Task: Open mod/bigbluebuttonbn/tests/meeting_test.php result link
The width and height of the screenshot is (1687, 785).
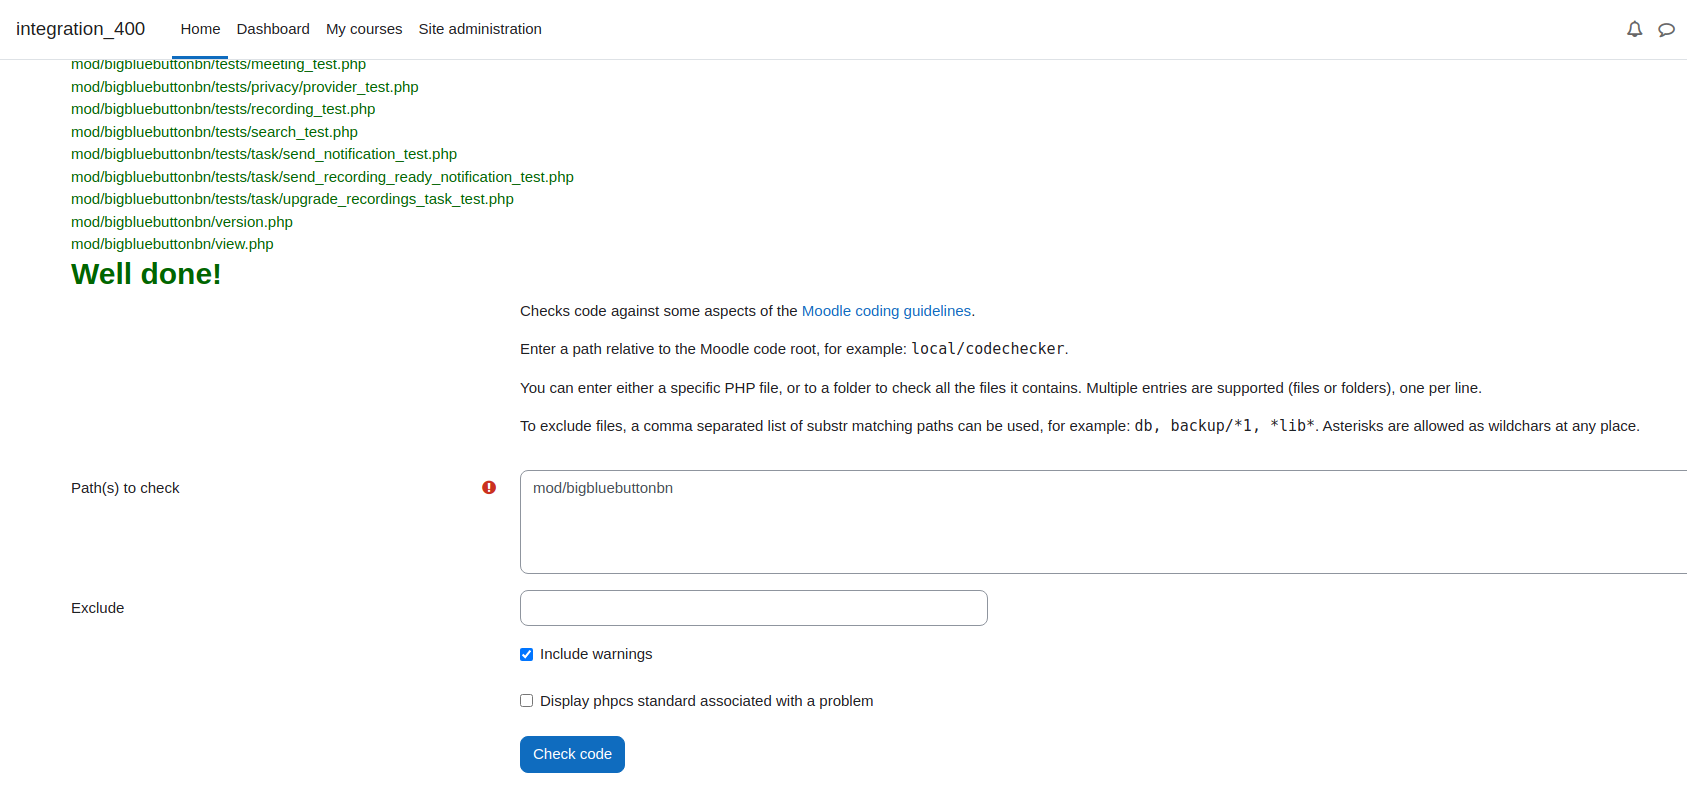Action: click(x=218, y=64)
